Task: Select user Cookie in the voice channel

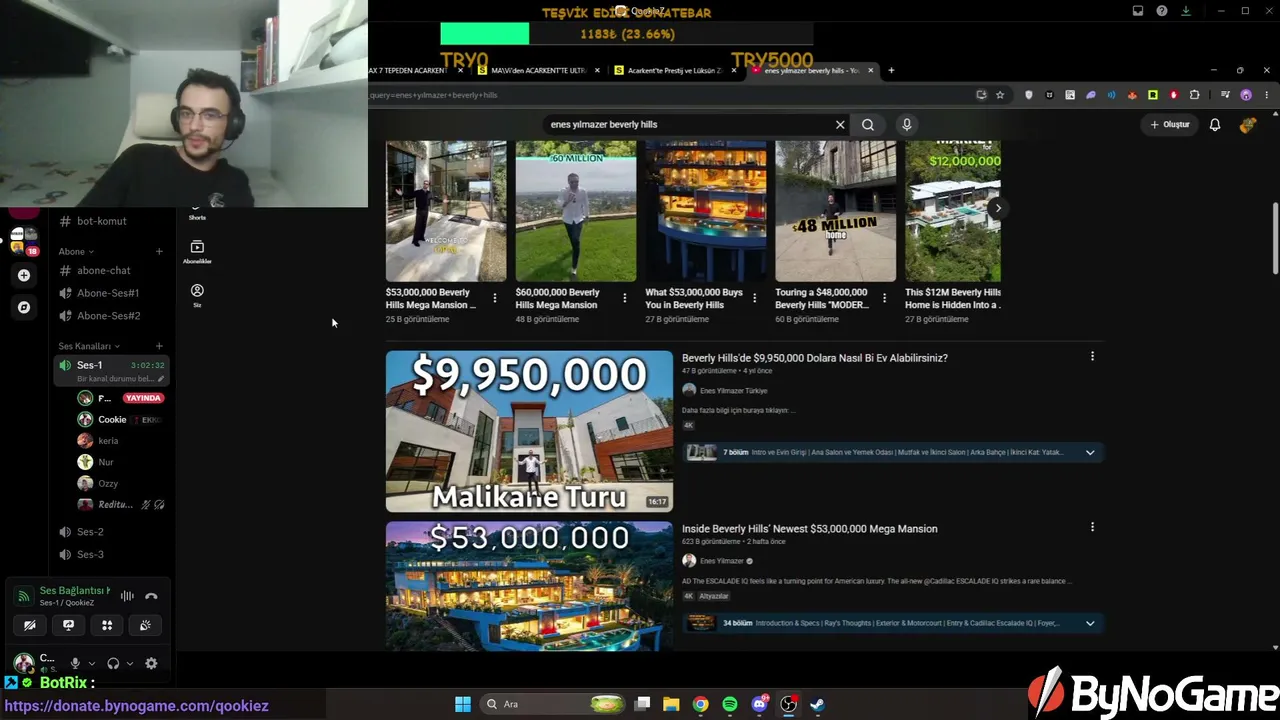Action: coord(112,420)
